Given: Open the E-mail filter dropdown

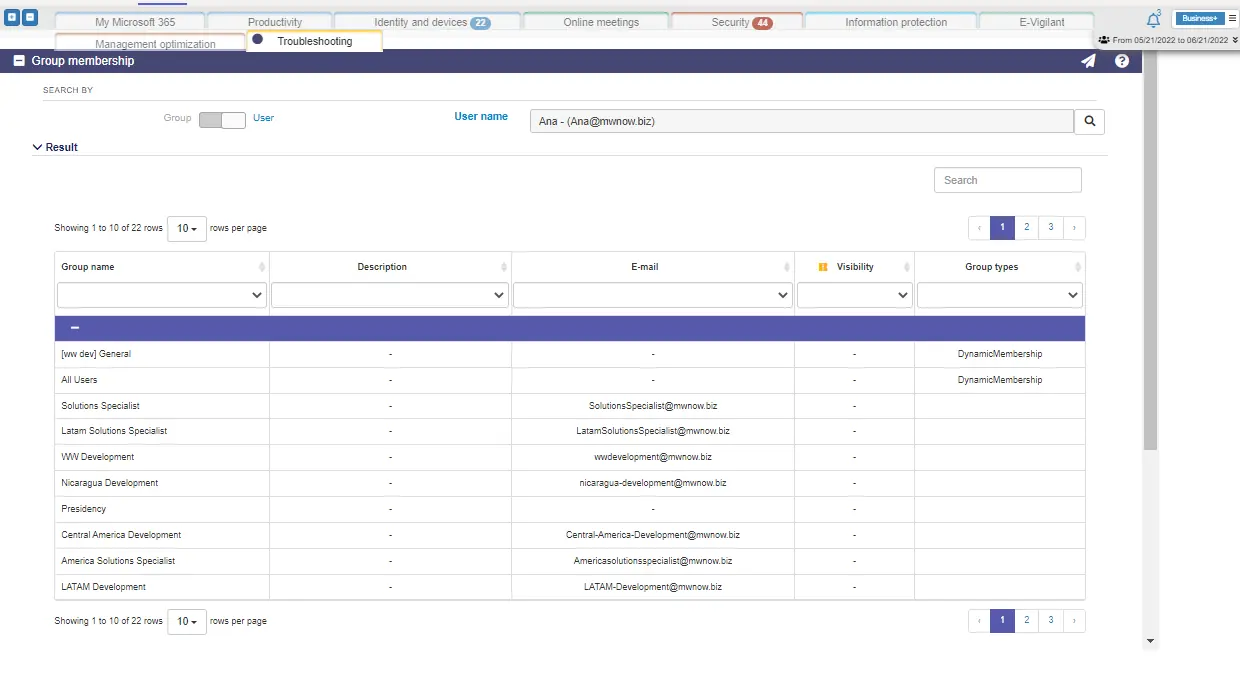Looking at the screenshot, I should [653, 295].
